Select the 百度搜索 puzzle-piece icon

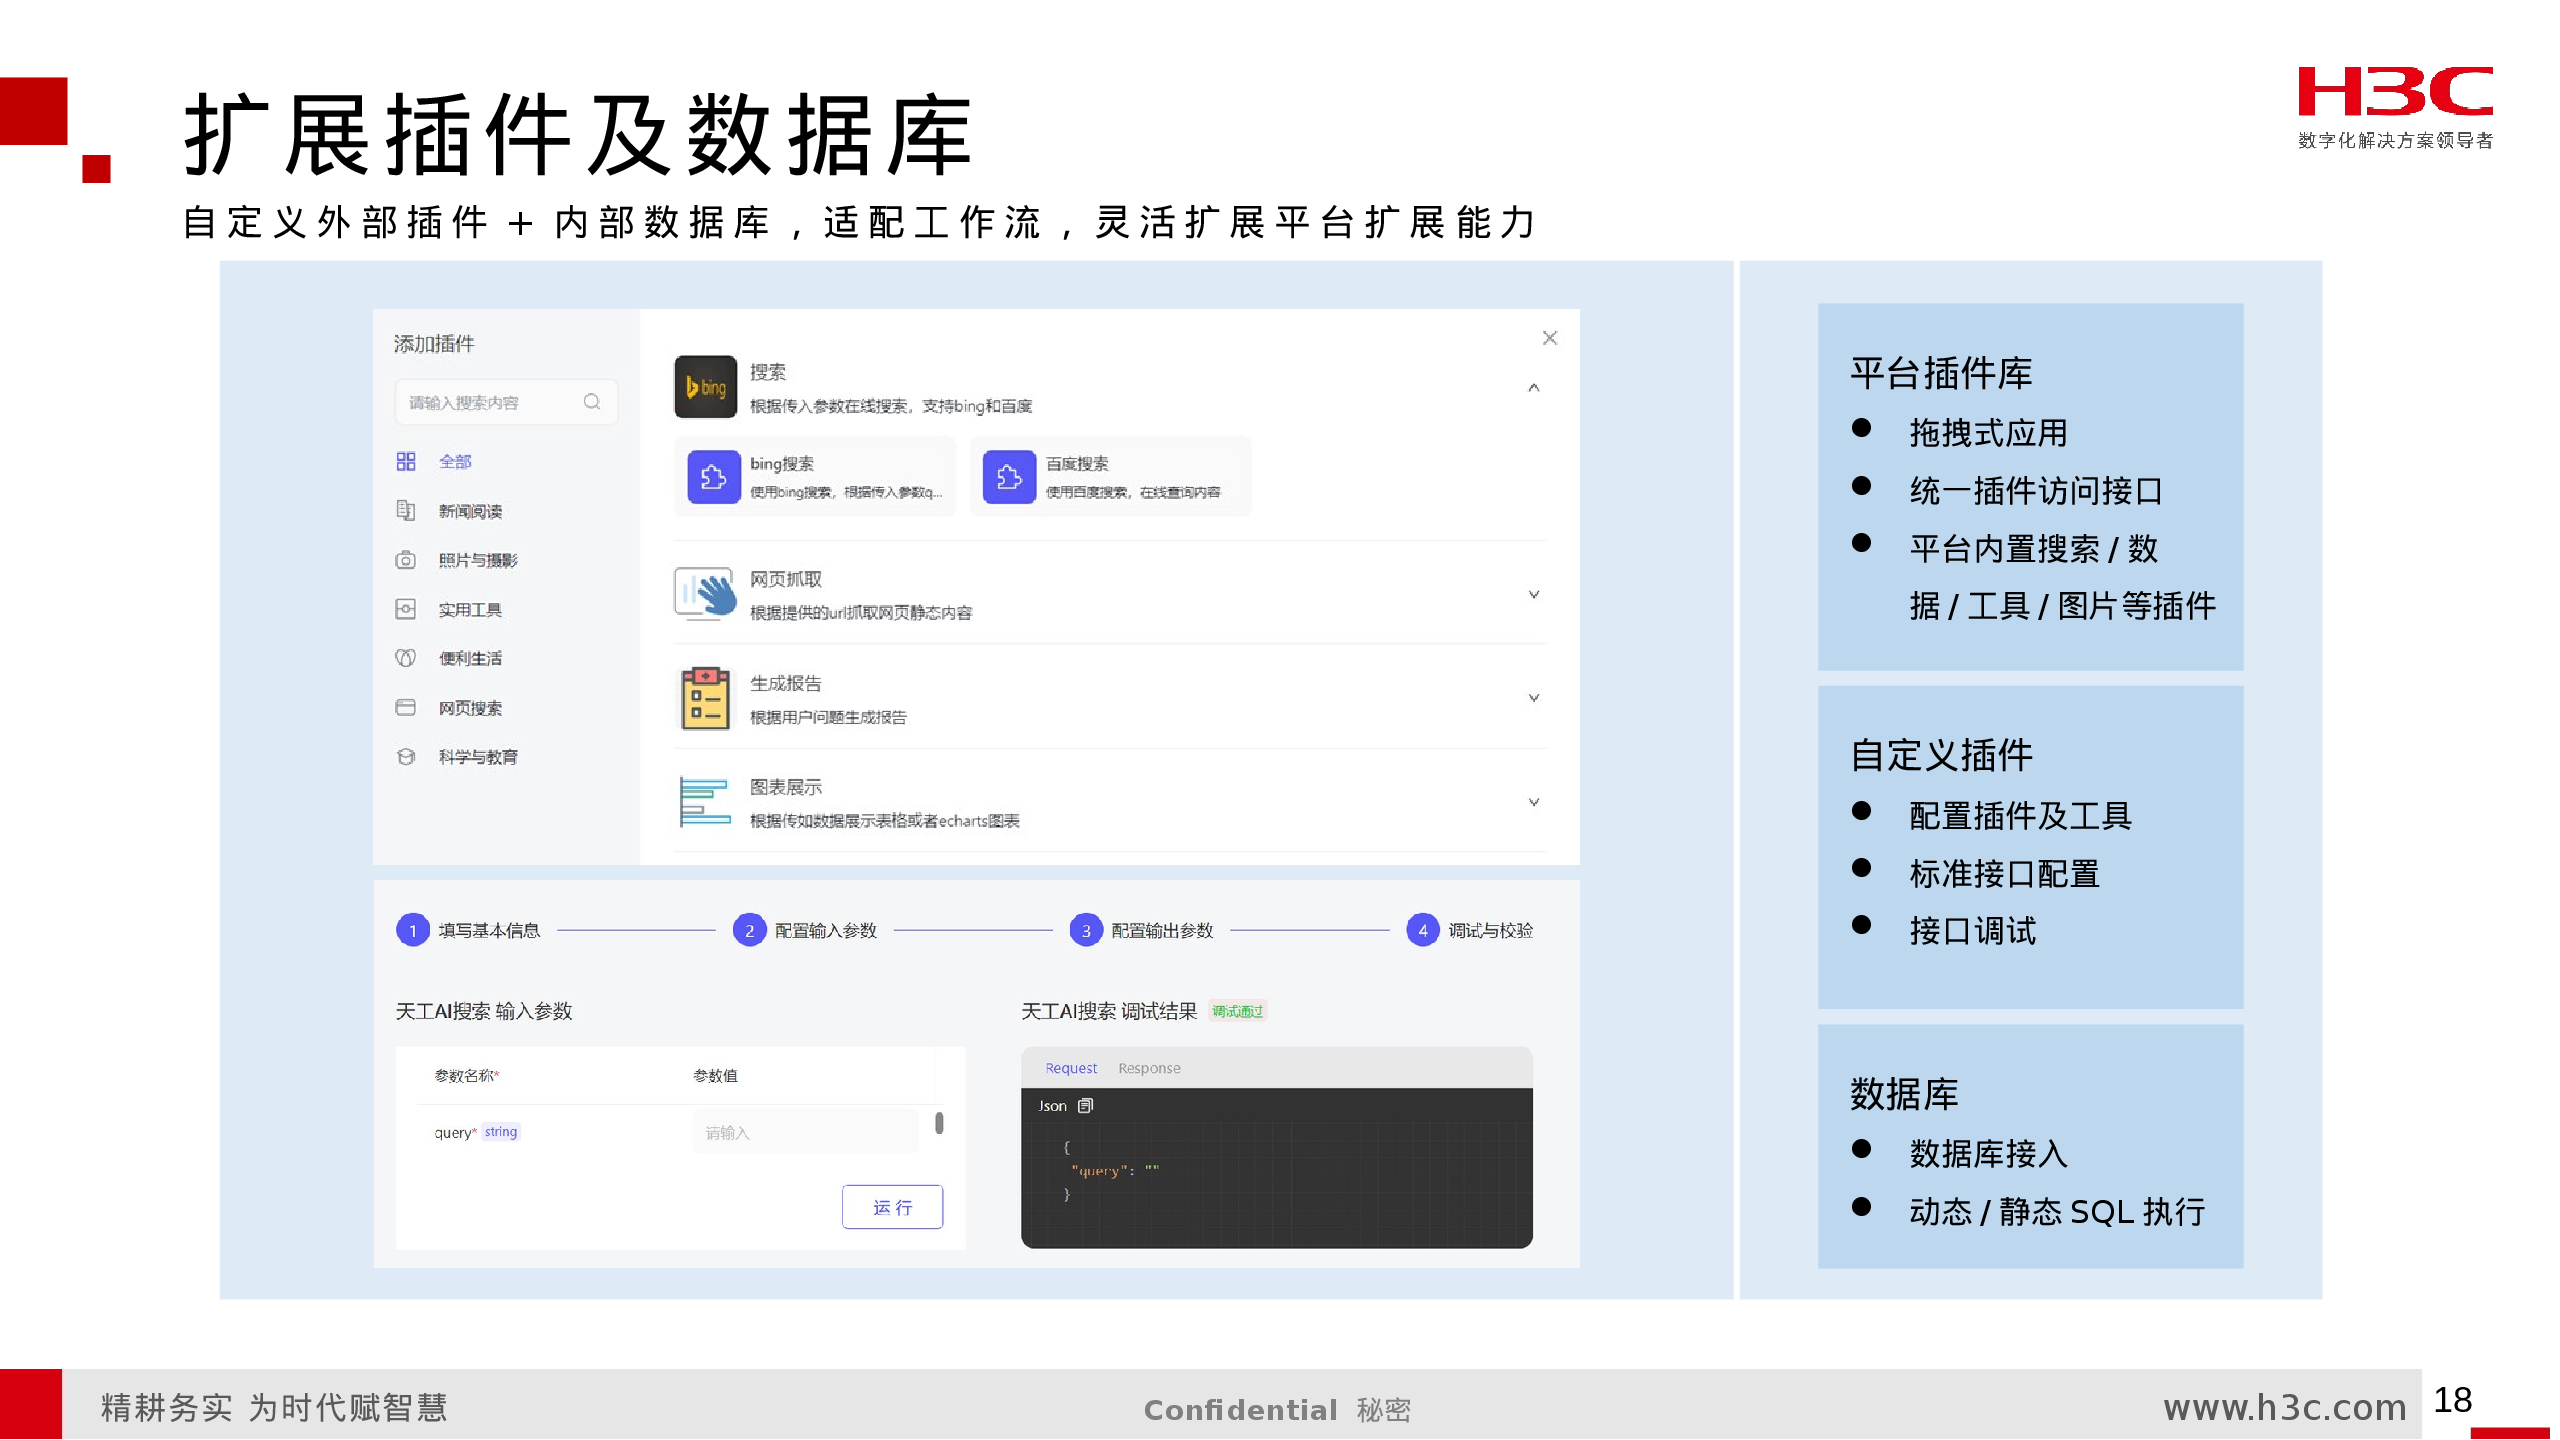(x=1009, y=477)
